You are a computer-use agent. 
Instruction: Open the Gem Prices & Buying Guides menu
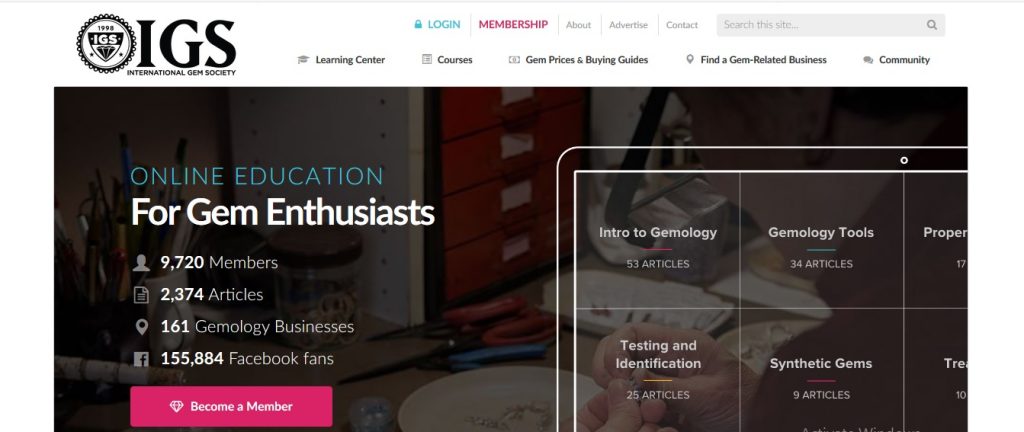[x=586, y=59]
